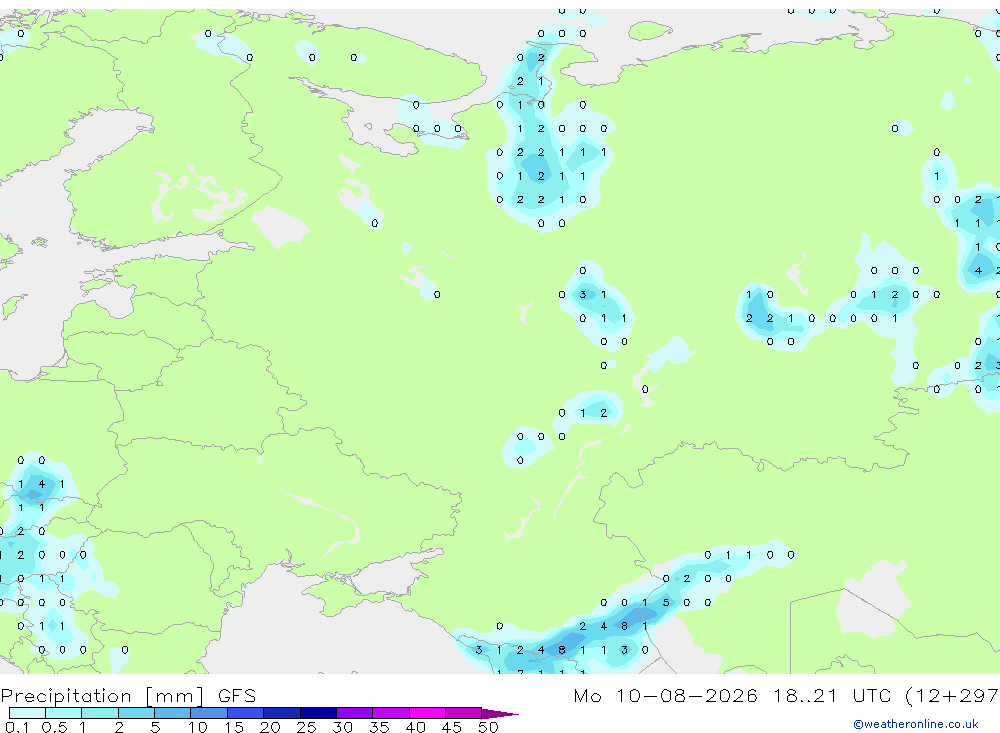Click the 'GFS' model label
Viewport: 1000px width, 733px height.
[x=237, y=696]
